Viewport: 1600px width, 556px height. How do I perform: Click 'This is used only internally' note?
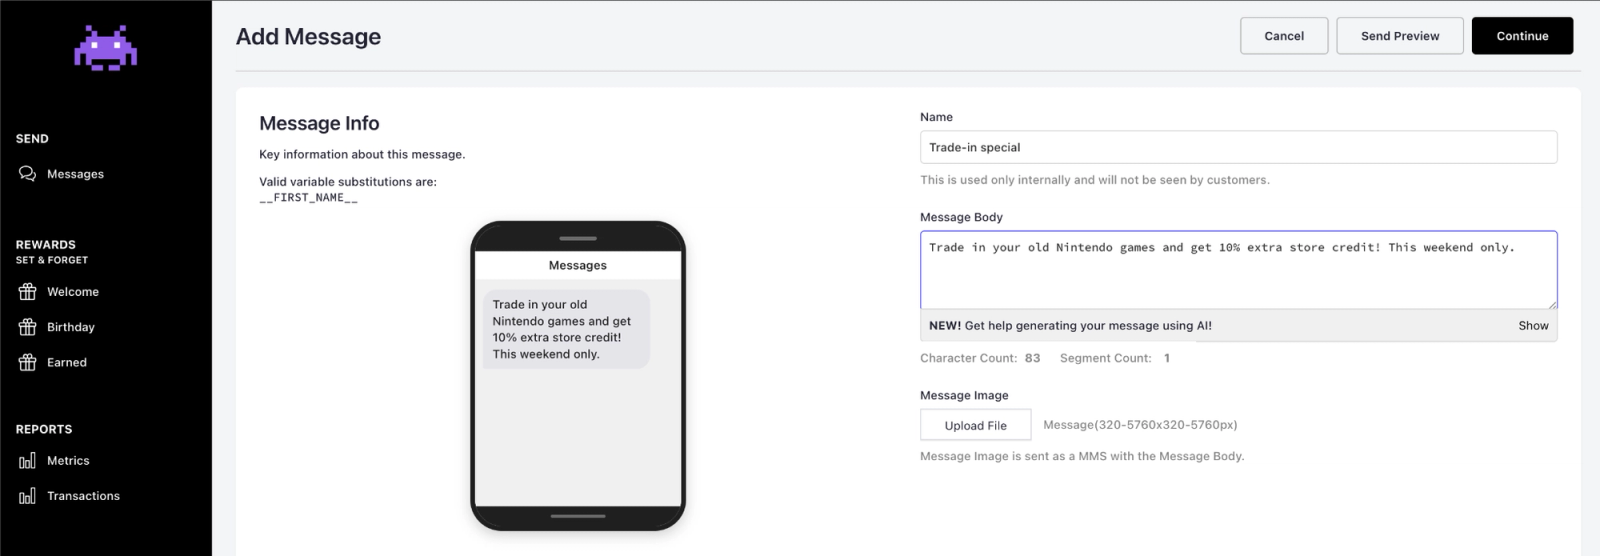pyautogui.click(x=1095, y=180)
